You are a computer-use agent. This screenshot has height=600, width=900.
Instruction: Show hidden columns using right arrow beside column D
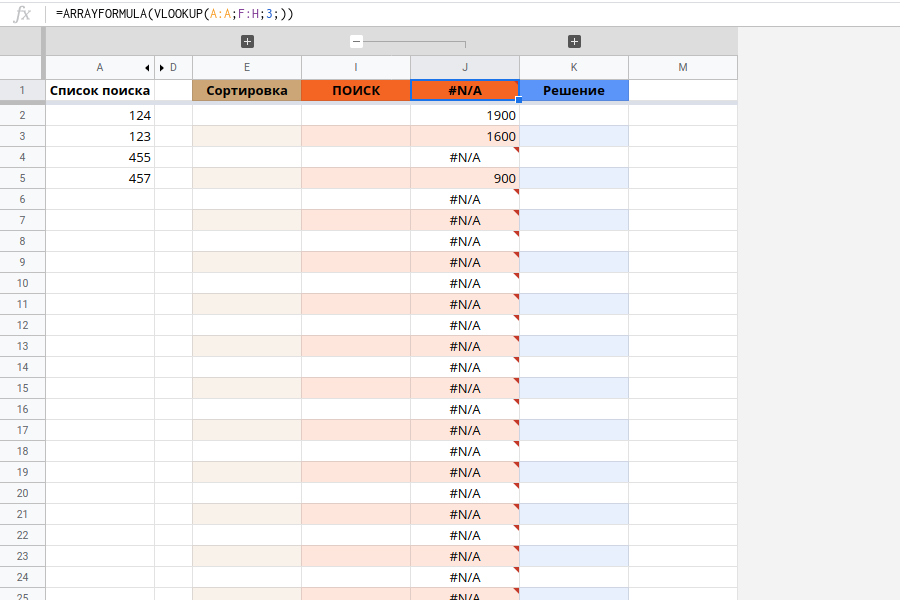tap(162, 67)
